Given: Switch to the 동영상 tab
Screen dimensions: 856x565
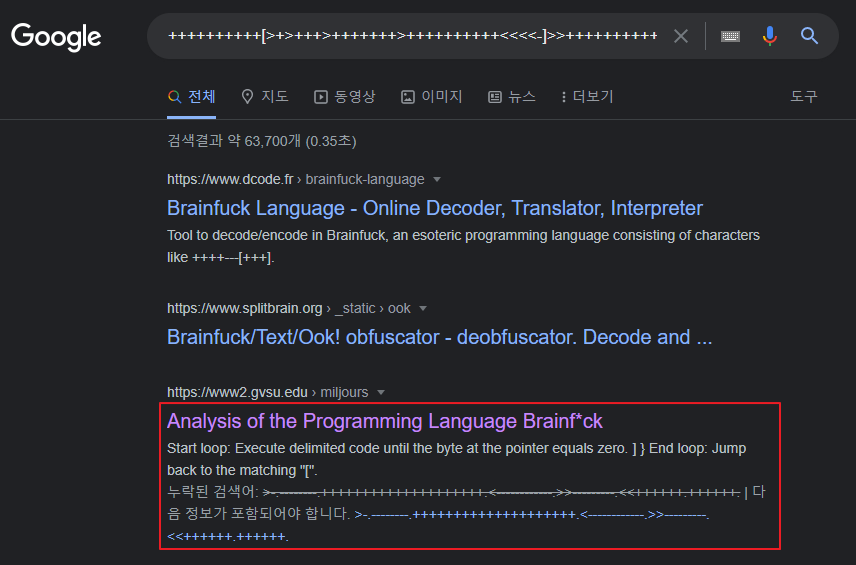Looking at the screenshot, I should 344,97.
